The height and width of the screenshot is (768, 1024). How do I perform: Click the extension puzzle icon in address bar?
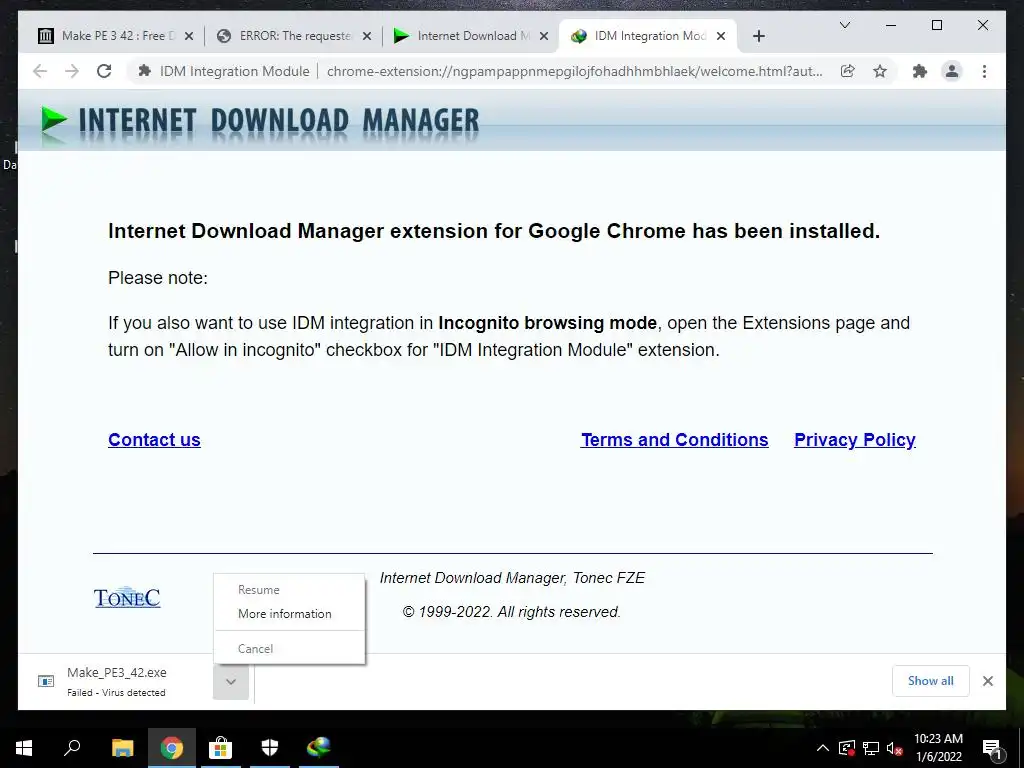(x=144, y=71)
